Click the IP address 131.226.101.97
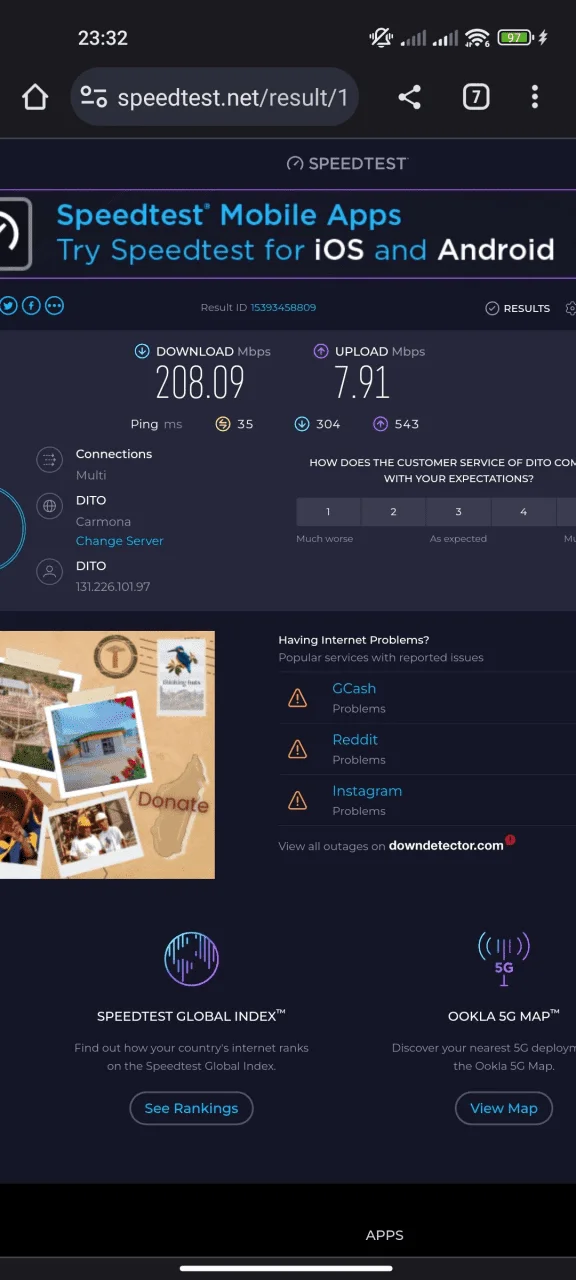 [113, 587]
